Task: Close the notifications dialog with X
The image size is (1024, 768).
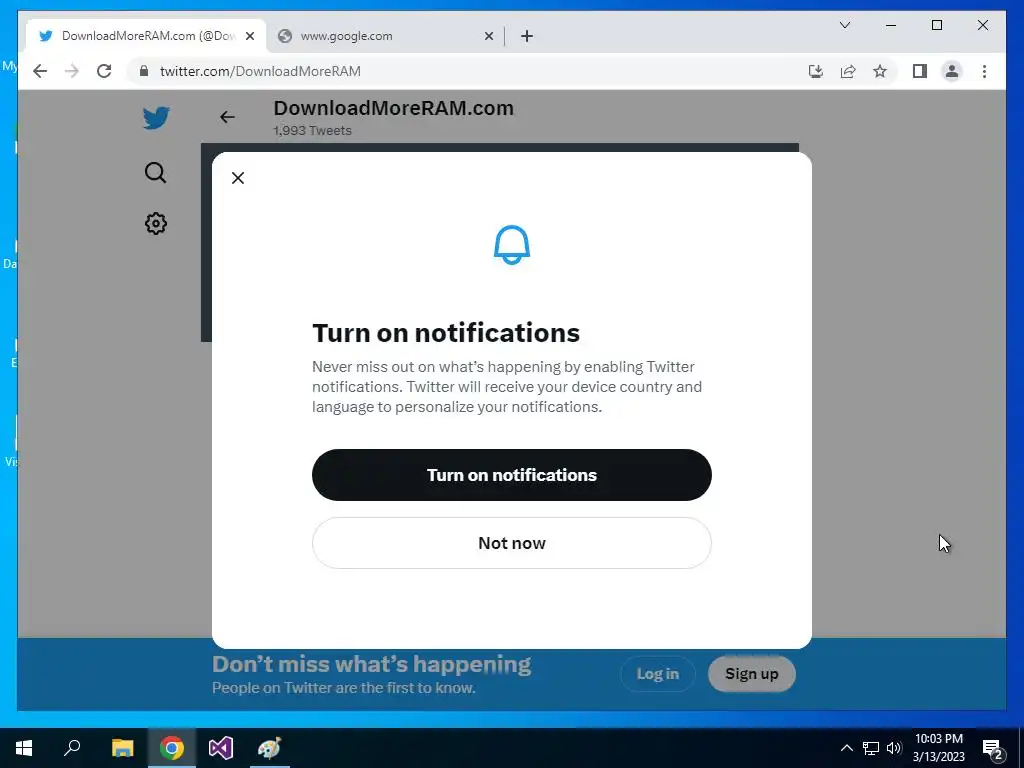Action: click(x=238, y=178)
